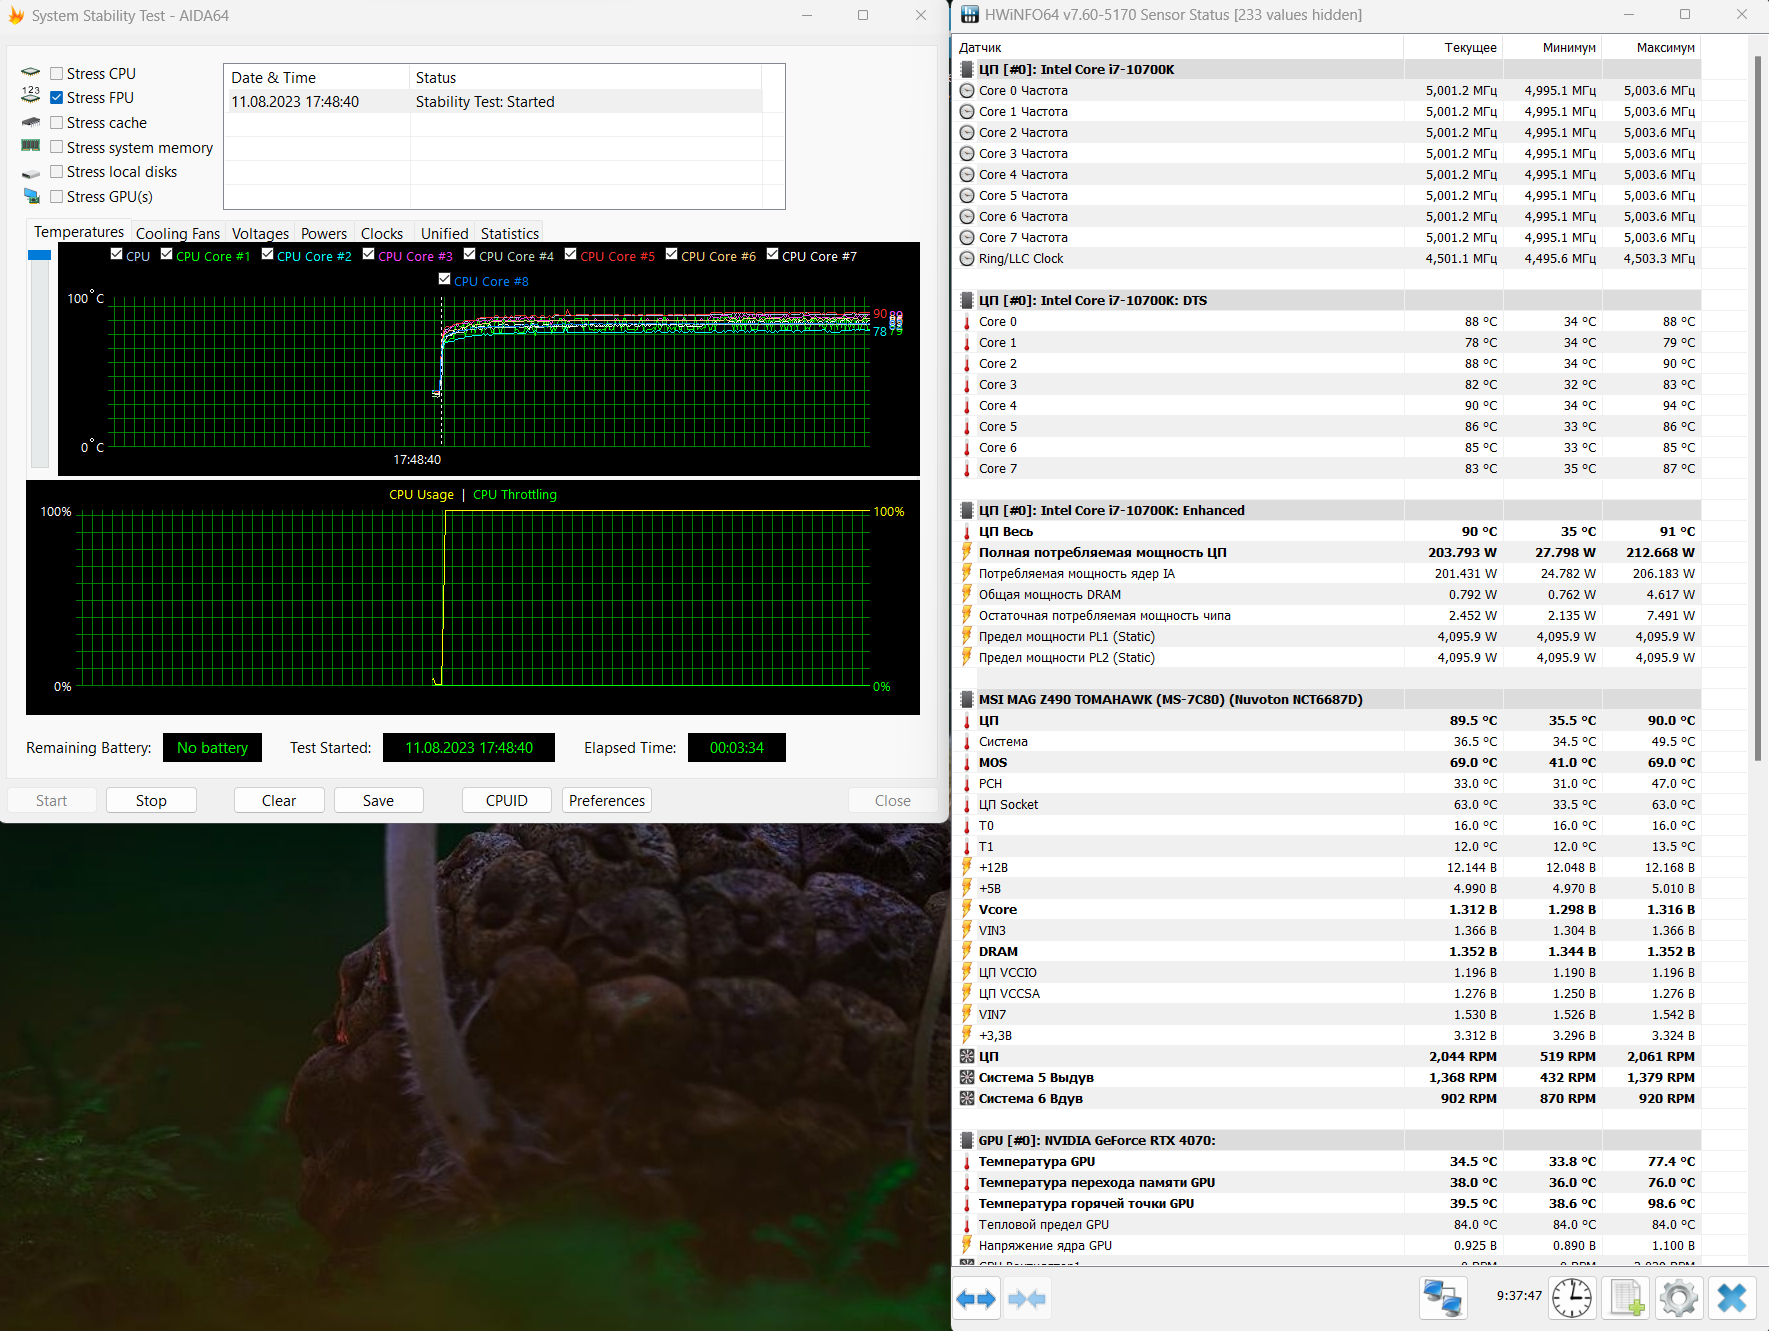This screenshot has height=1331, width=1769.
Task: Open the CPUID panel
Action: click(x=507, y=800)
